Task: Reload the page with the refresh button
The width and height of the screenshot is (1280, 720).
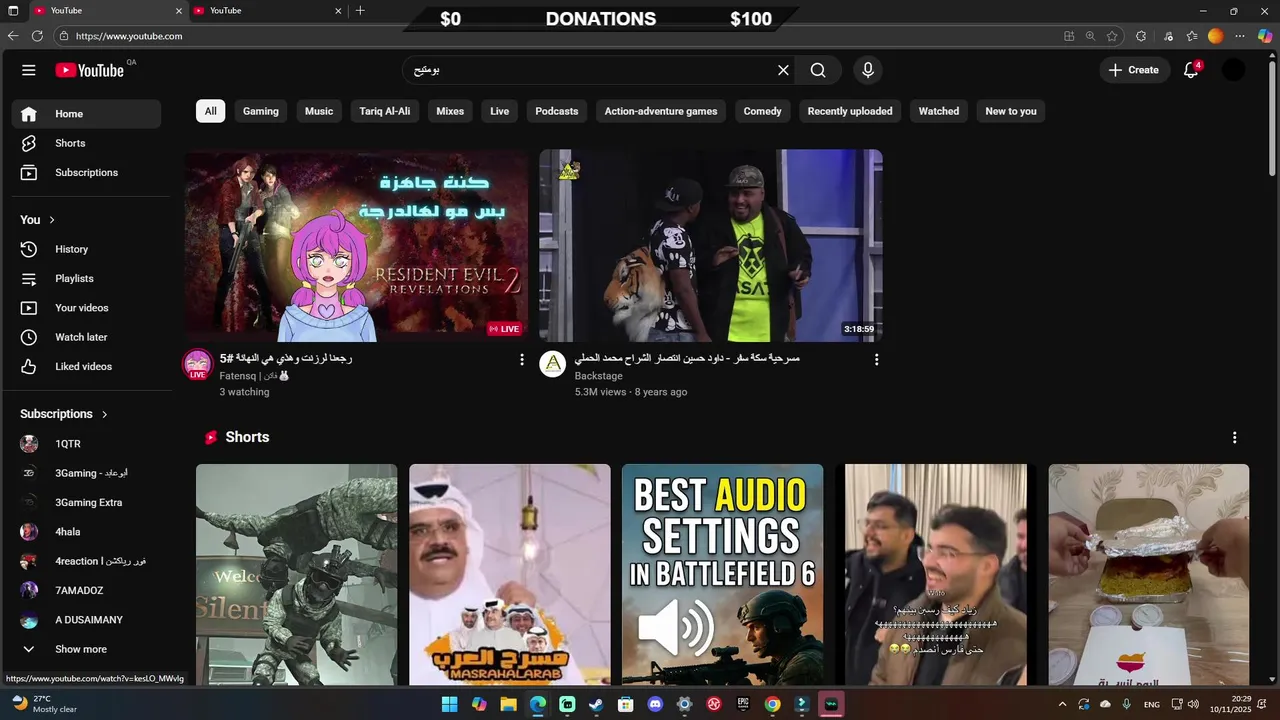Action: [37, 36]
